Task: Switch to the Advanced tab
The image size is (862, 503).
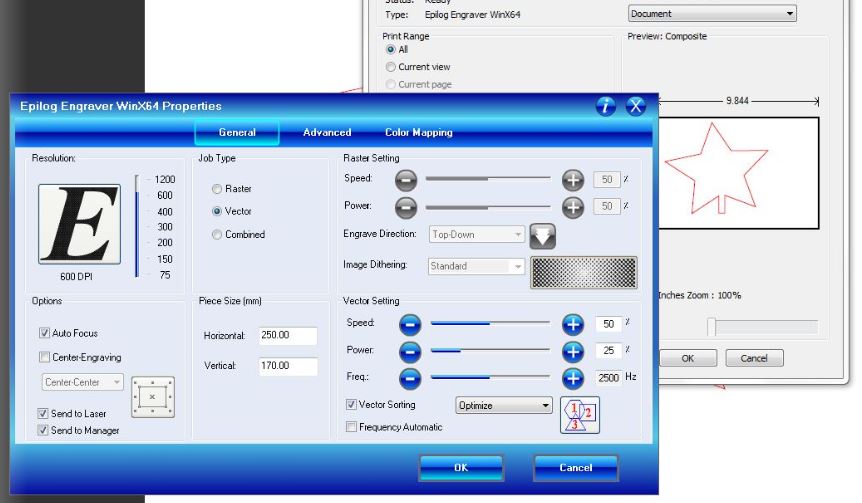Action: point(327,132)
